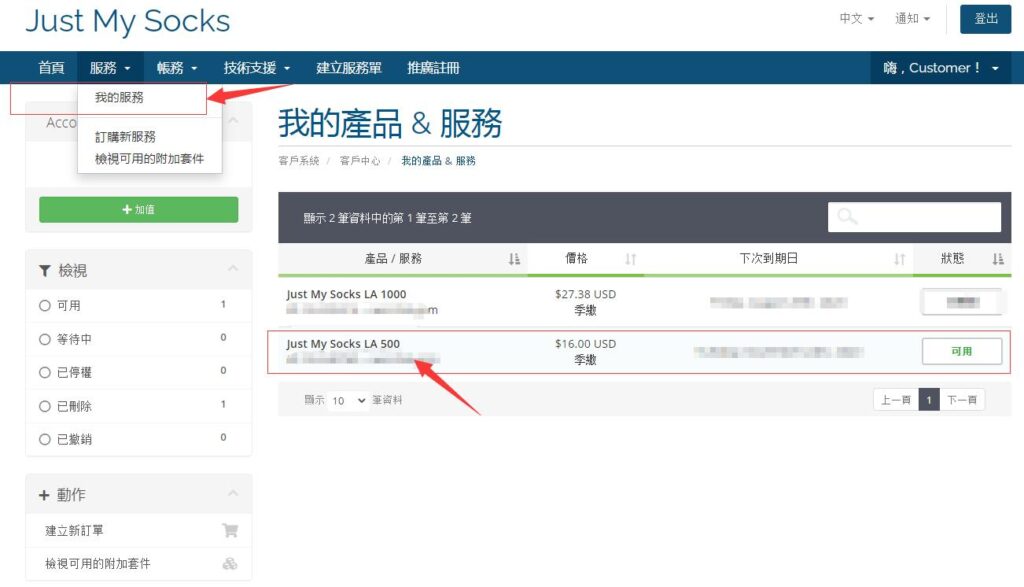Click 檢視可用的附加套件 in the 動作 panel
The height and width of the screenshot is (587, 1024).
tap(97, 563)
